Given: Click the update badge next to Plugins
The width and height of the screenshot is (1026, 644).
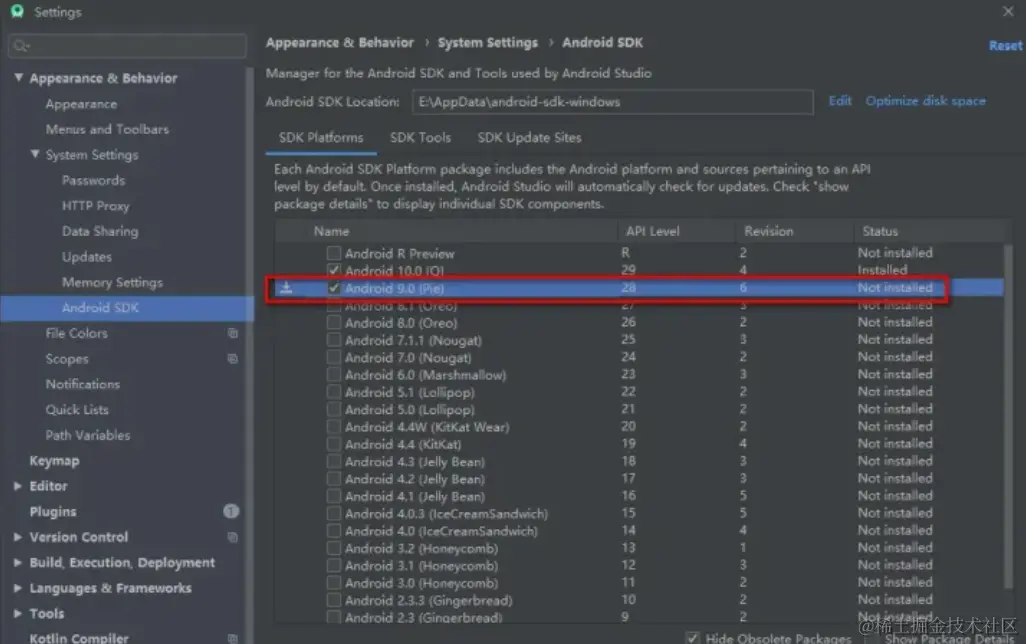Looking at the screenshot, I should pos(231,511).
